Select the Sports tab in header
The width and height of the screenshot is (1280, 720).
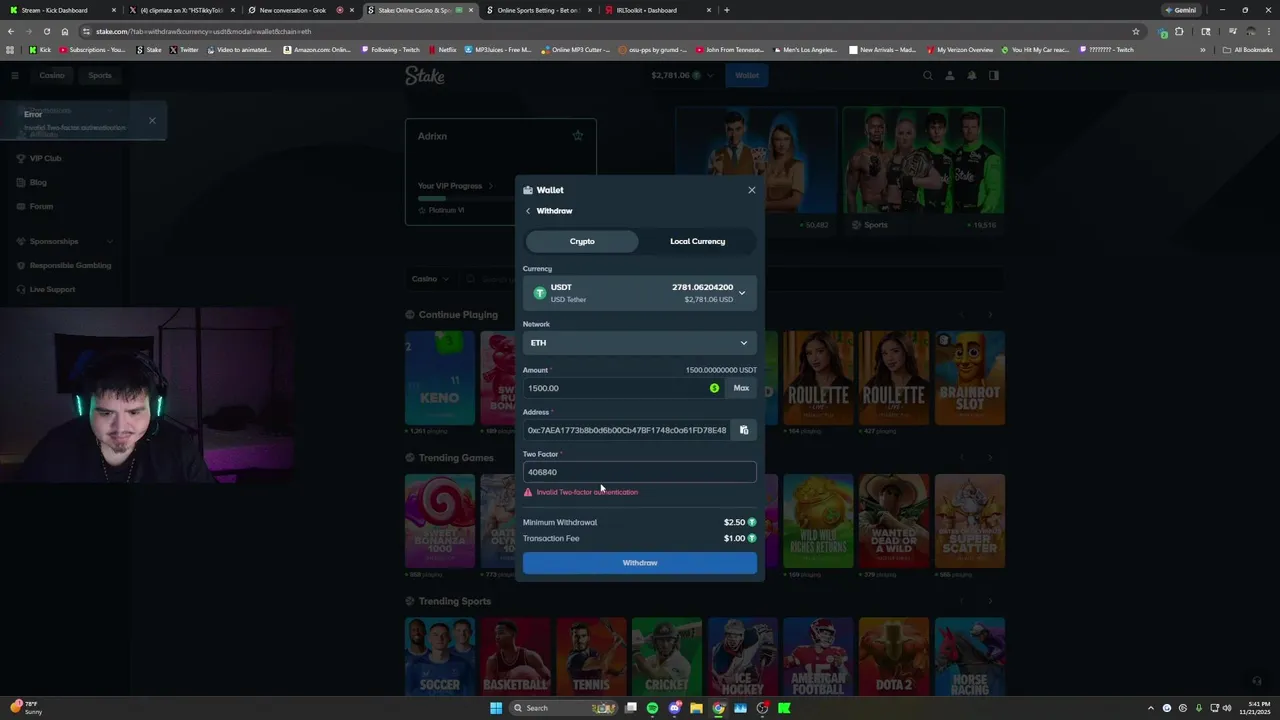[100, 75]
